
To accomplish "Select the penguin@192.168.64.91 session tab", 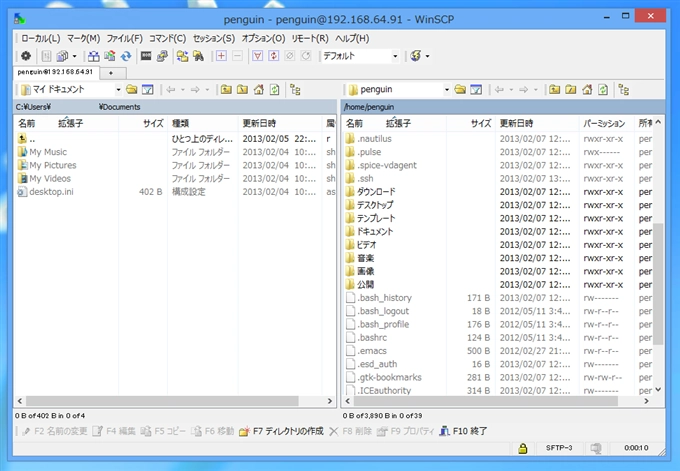I will pos(56,72).
